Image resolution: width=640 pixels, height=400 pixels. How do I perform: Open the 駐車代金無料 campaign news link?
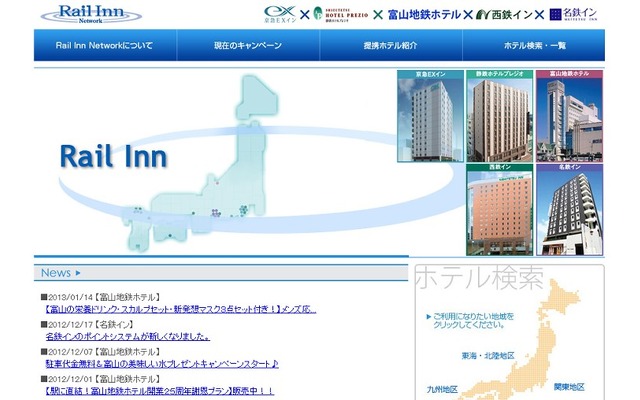tap(162, 364)
